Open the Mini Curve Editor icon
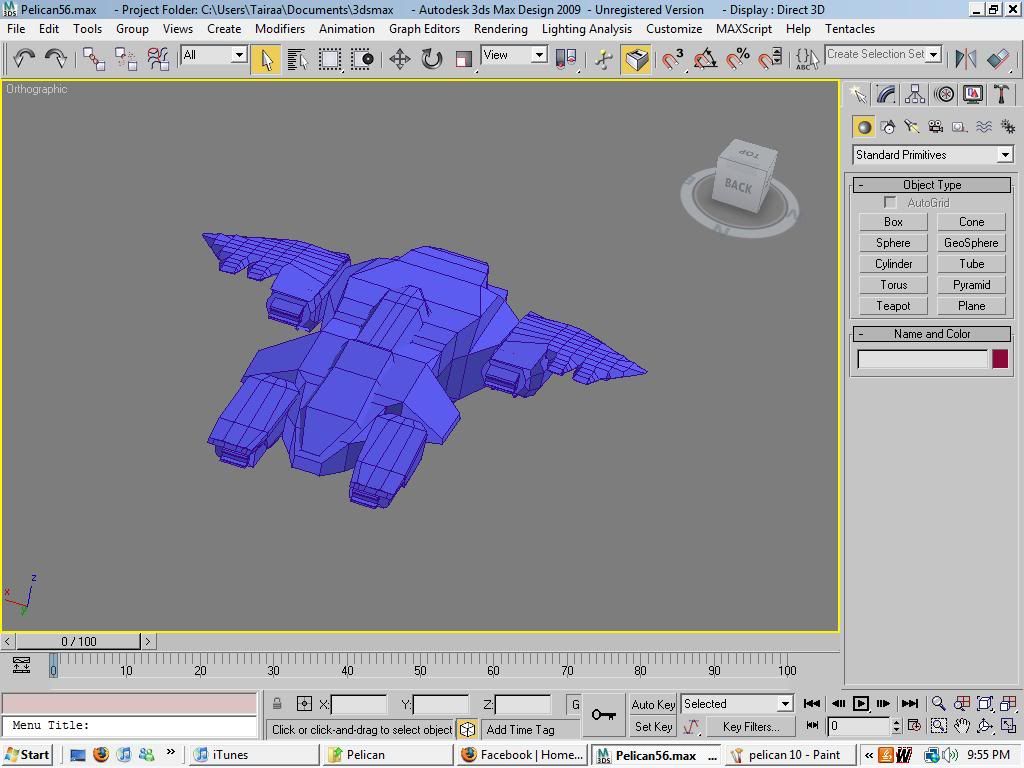 coord(22,665)
